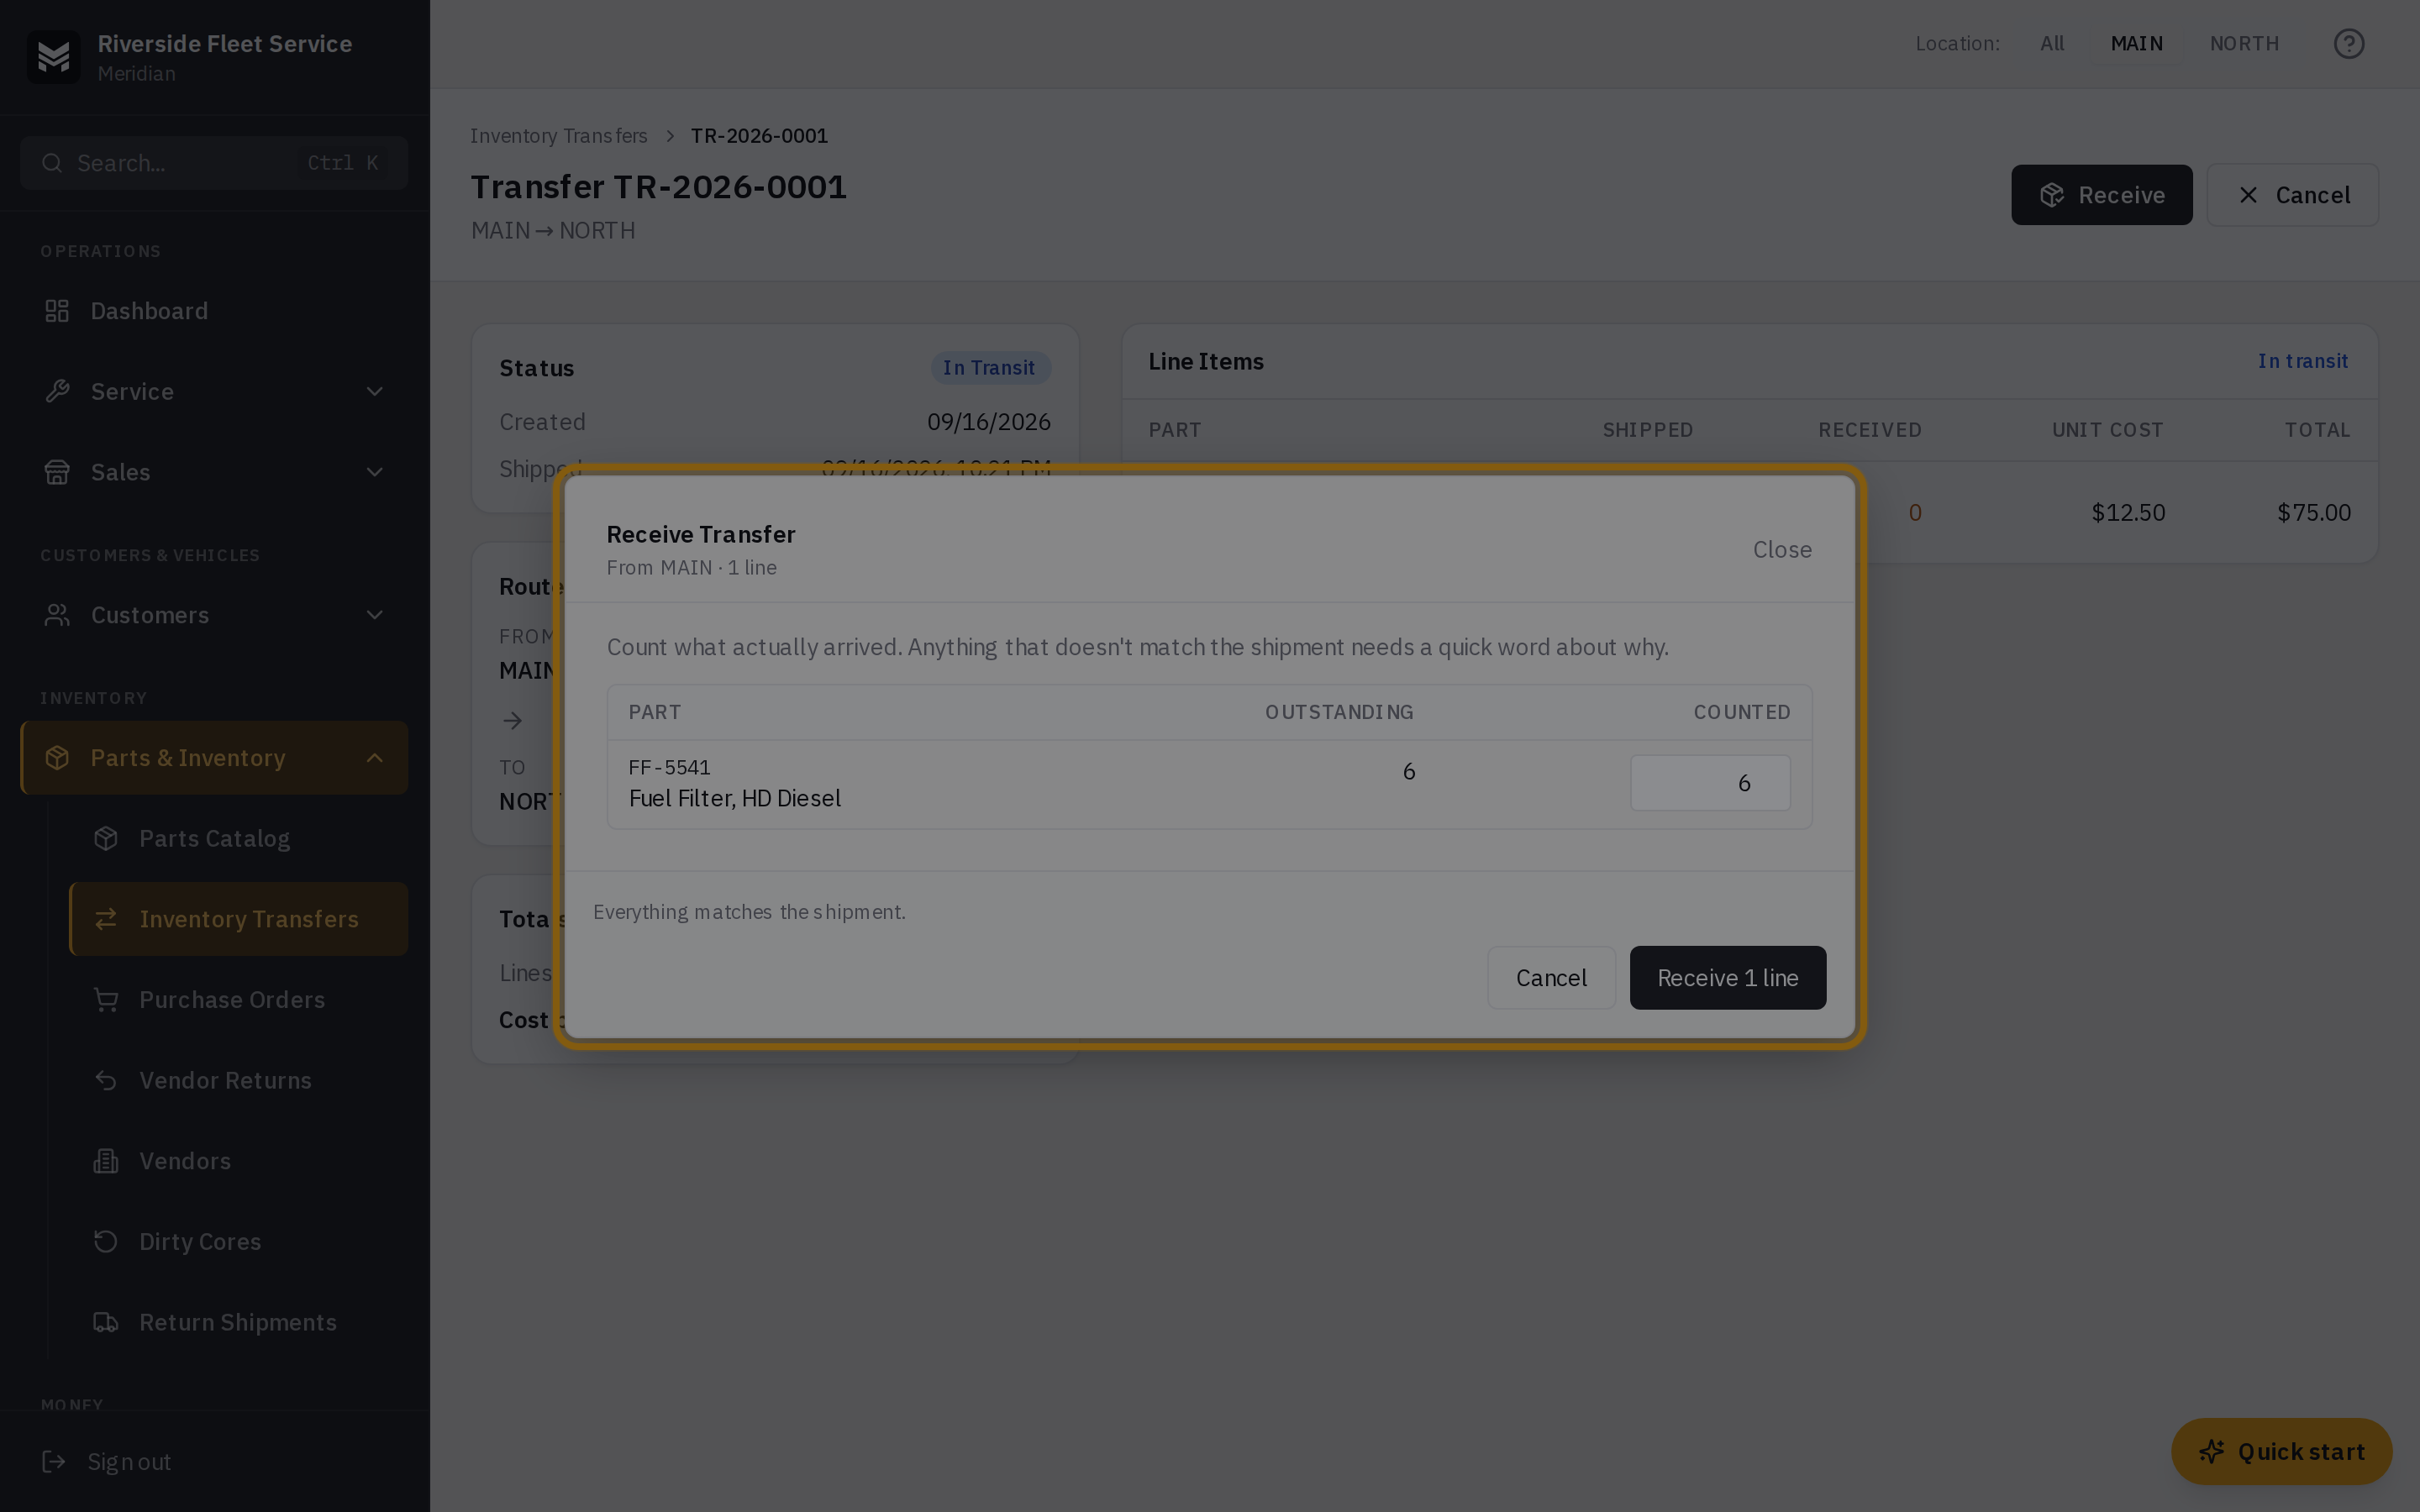Click Sign out label
Image resolution: width=2420 pixels, height=1512 pixels.
[129, 1462]
